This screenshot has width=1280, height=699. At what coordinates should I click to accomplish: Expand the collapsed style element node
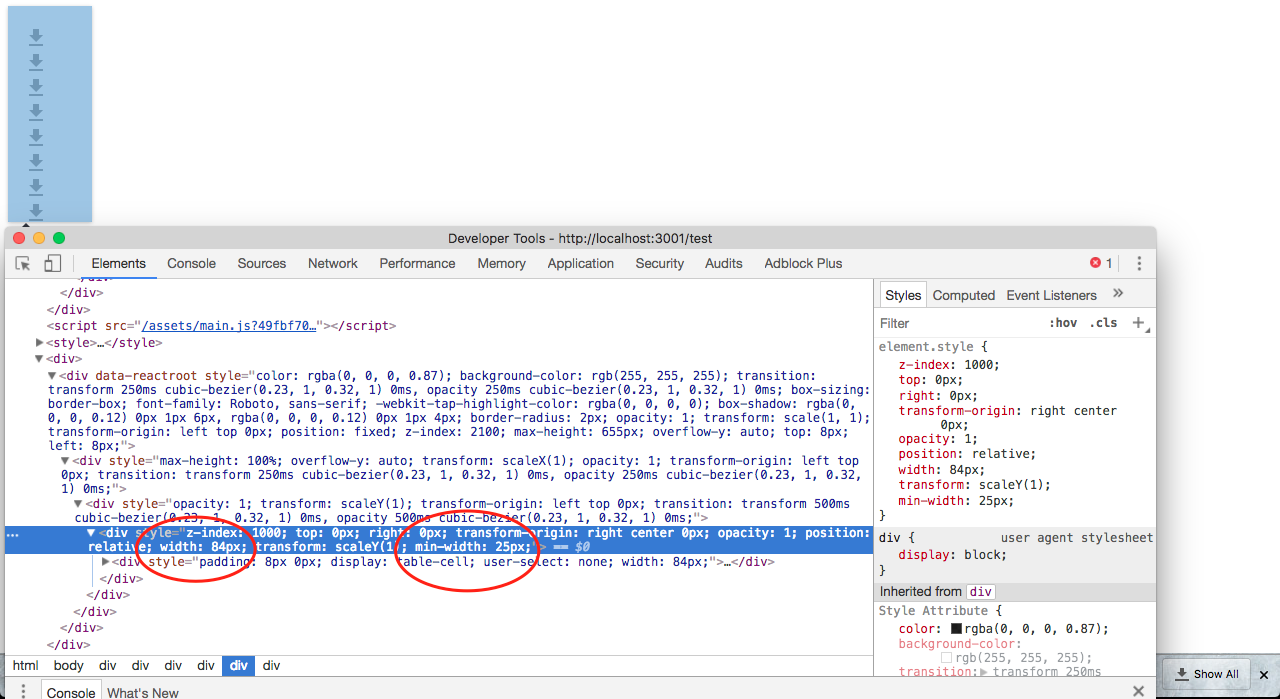(40, 342)
